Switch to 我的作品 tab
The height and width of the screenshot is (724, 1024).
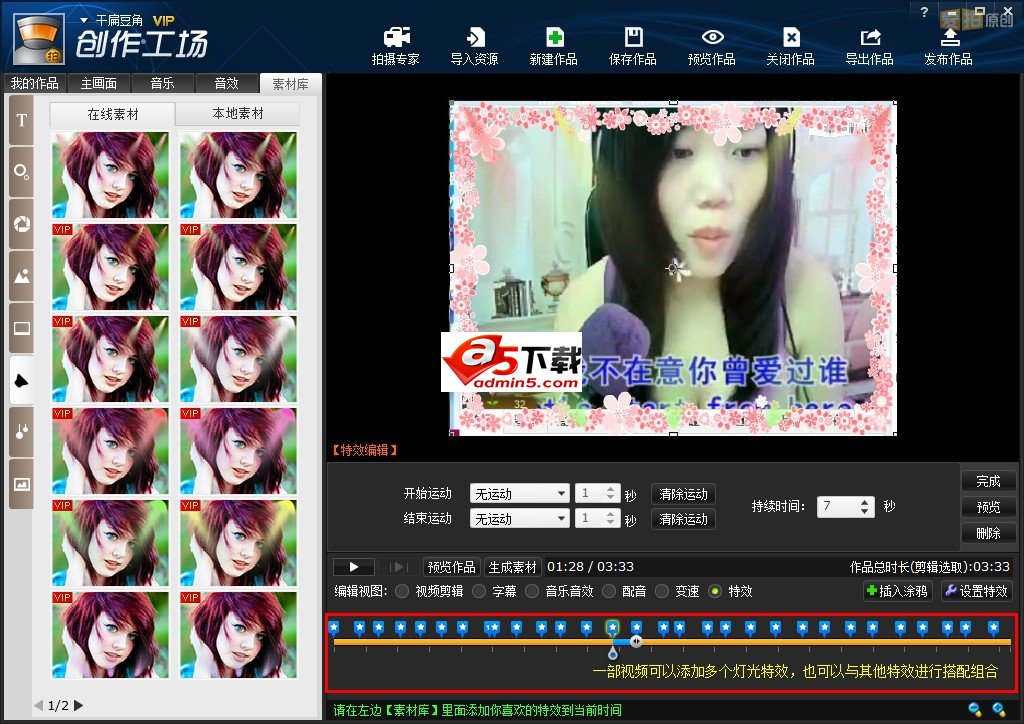click(35, 84)
